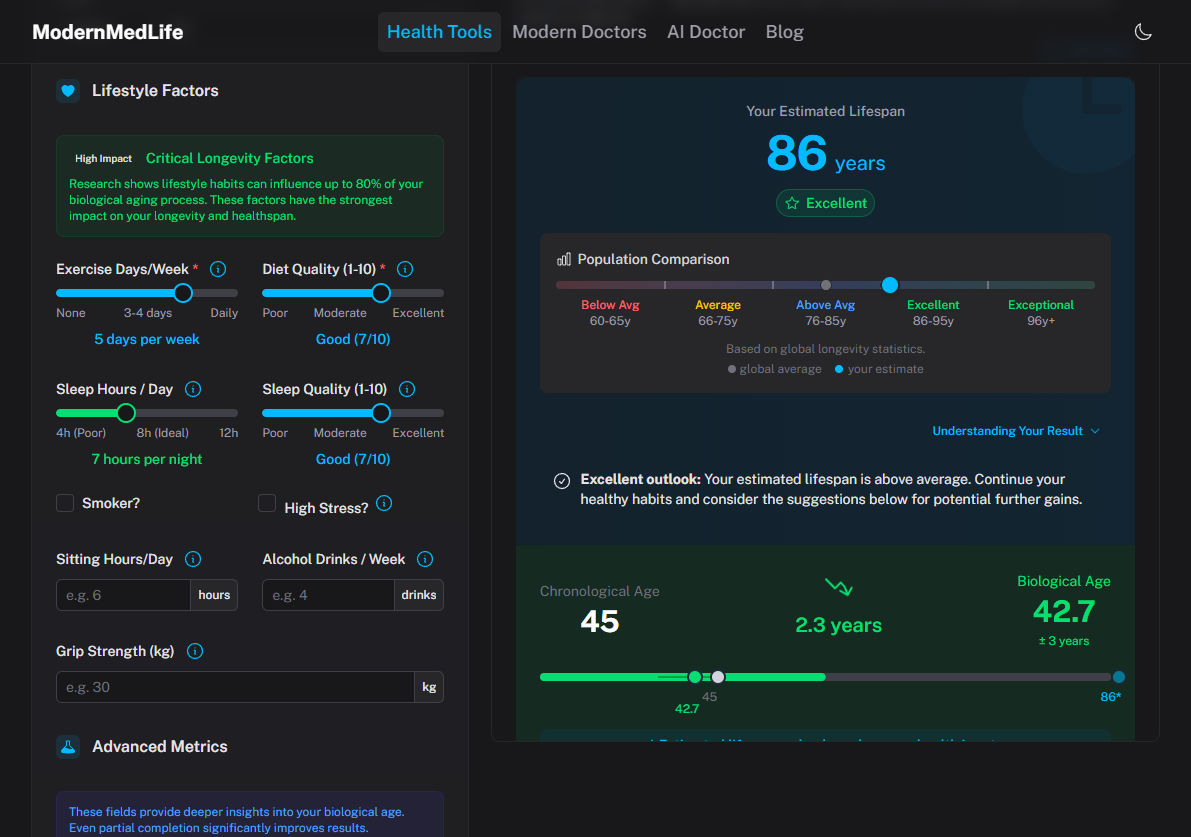1191x837 pixels.
Task: Click Grip Strength info icon
Action: coord(195,651)
